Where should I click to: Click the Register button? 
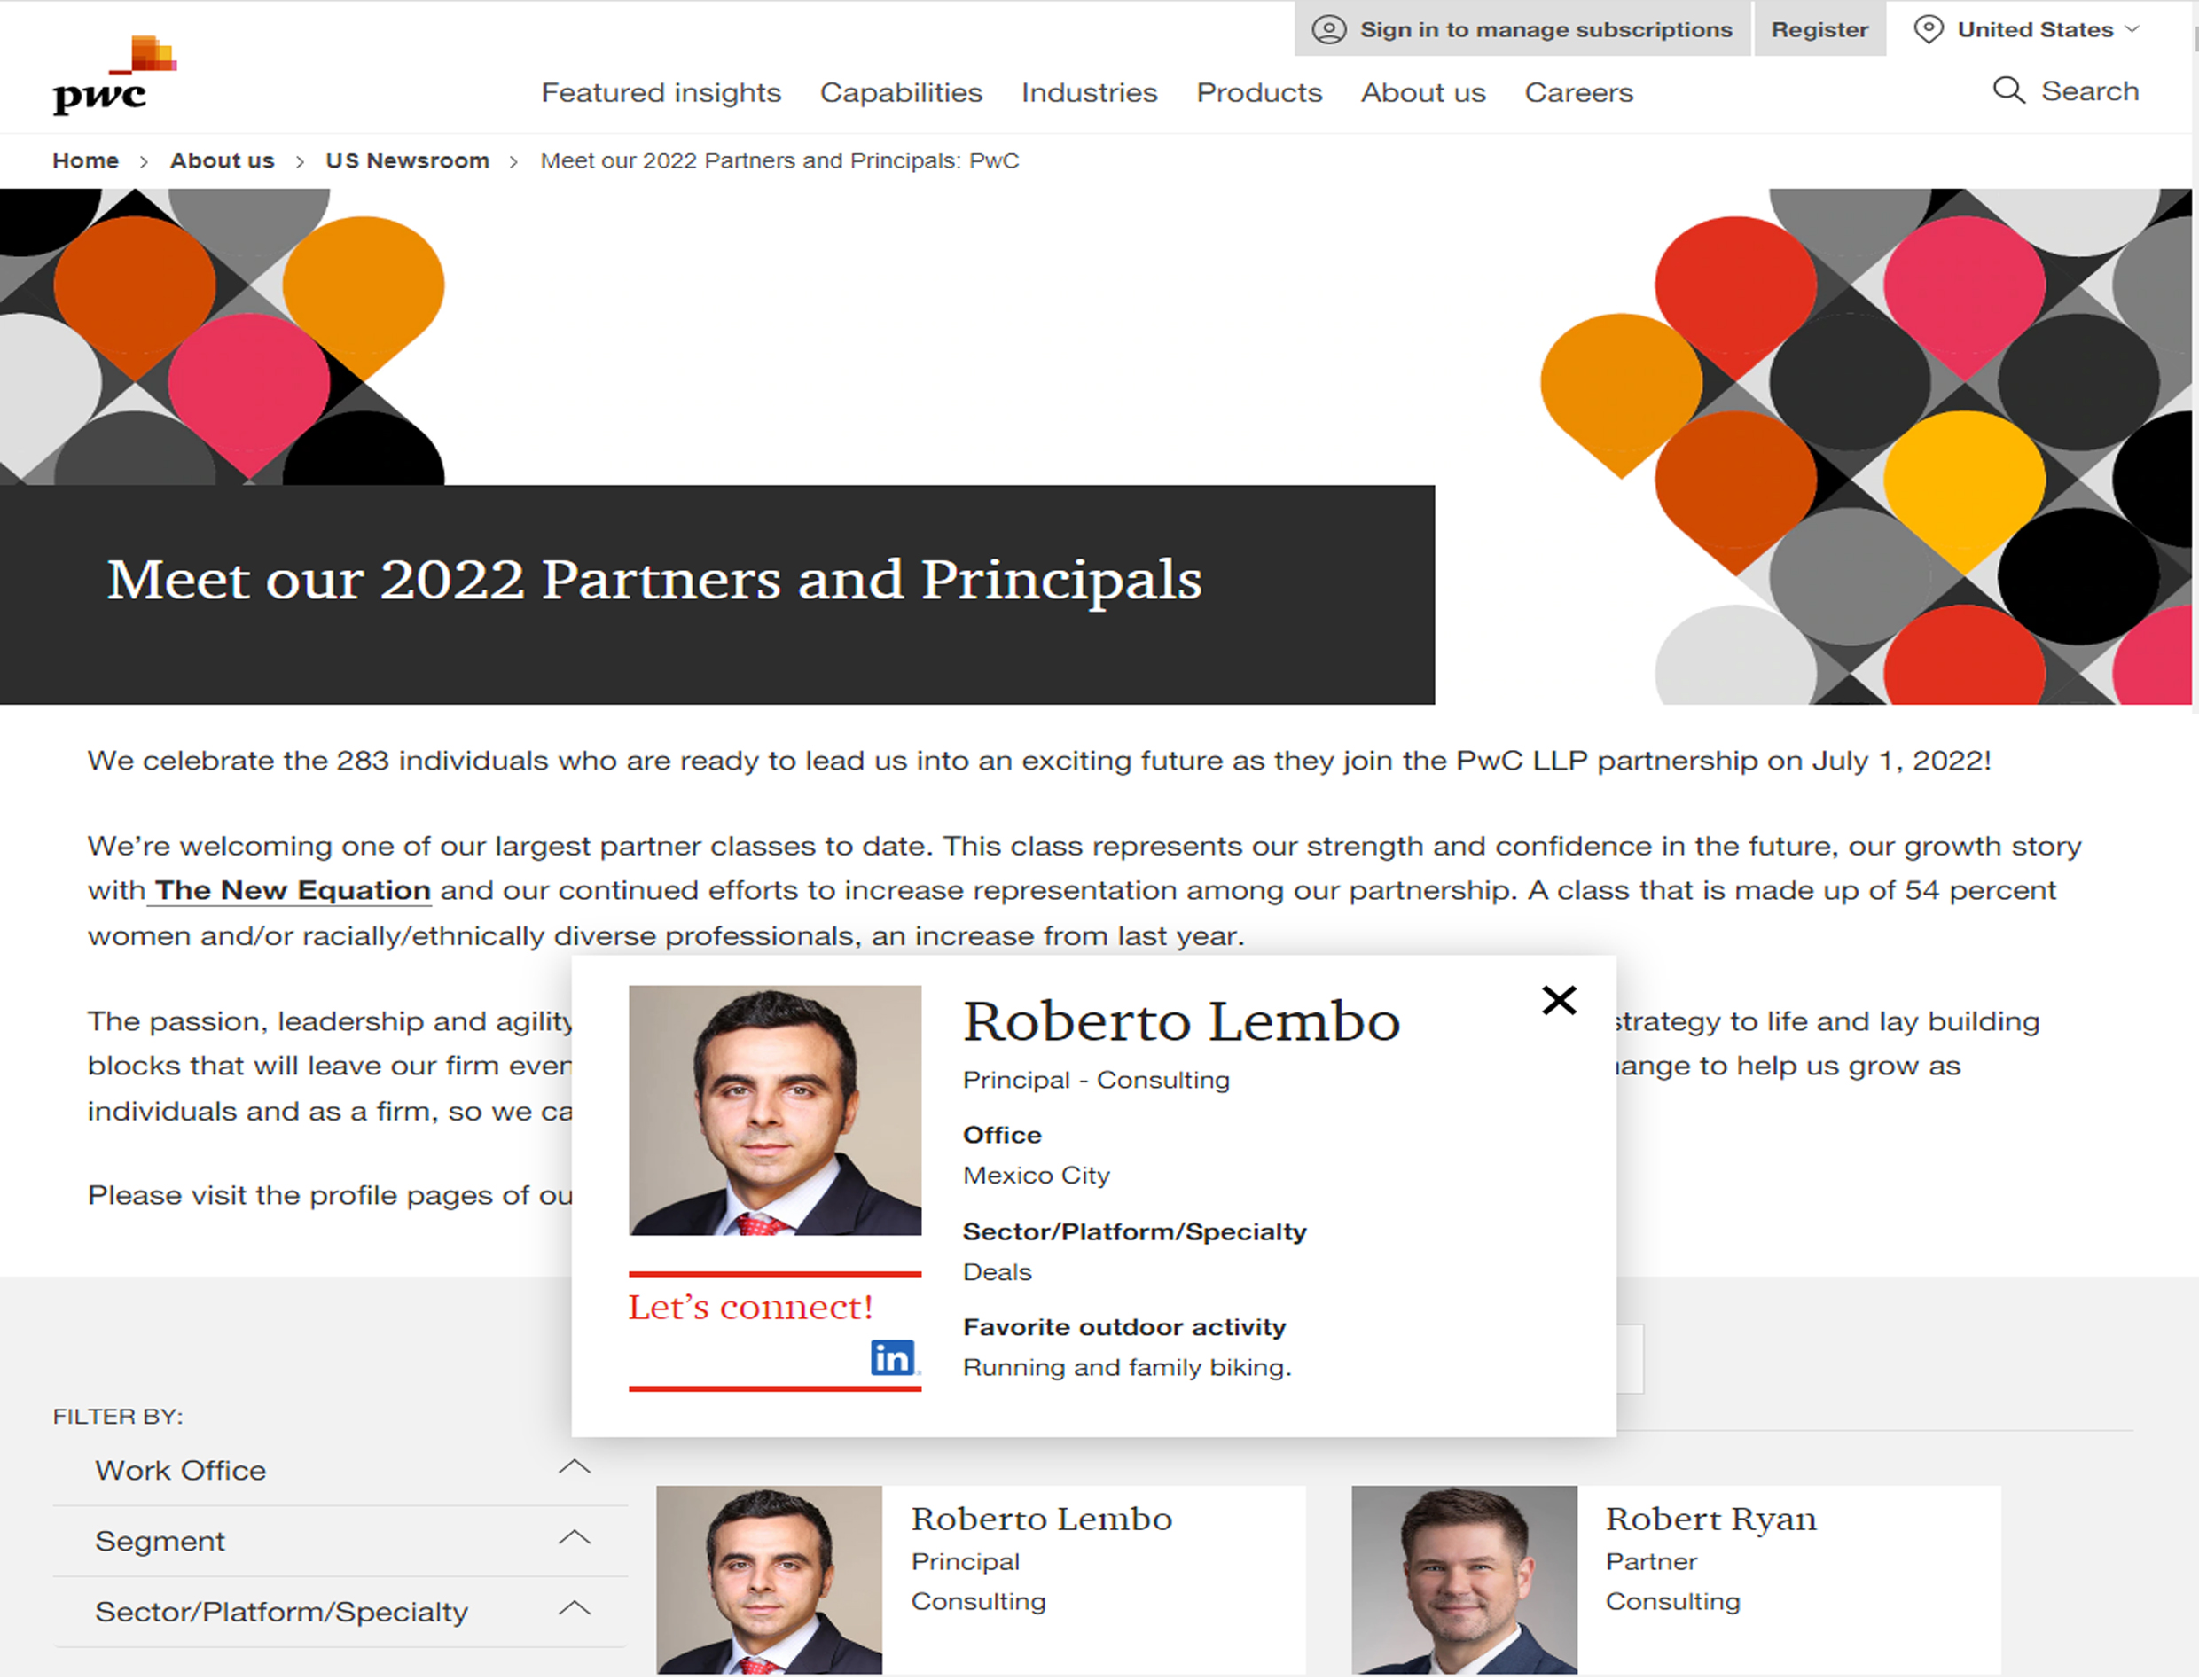[x=1819, y=29]
